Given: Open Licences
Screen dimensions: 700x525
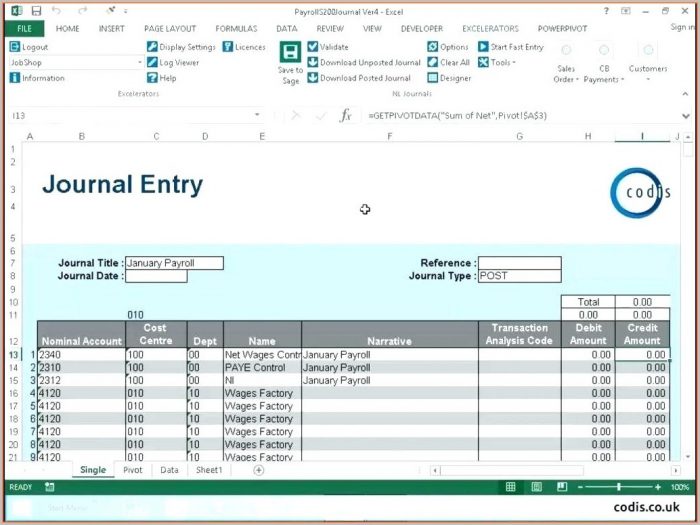Looking at the screenshot, I should click(244, 47).
